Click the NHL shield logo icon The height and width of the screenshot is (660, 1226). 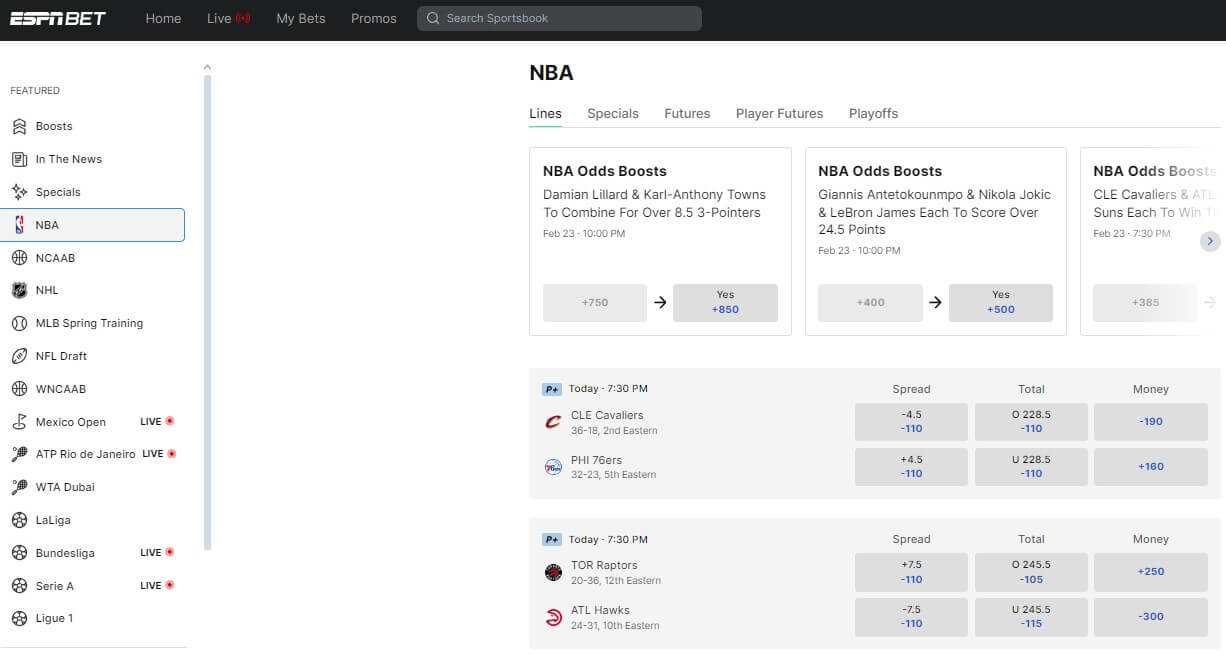[19, 290]
